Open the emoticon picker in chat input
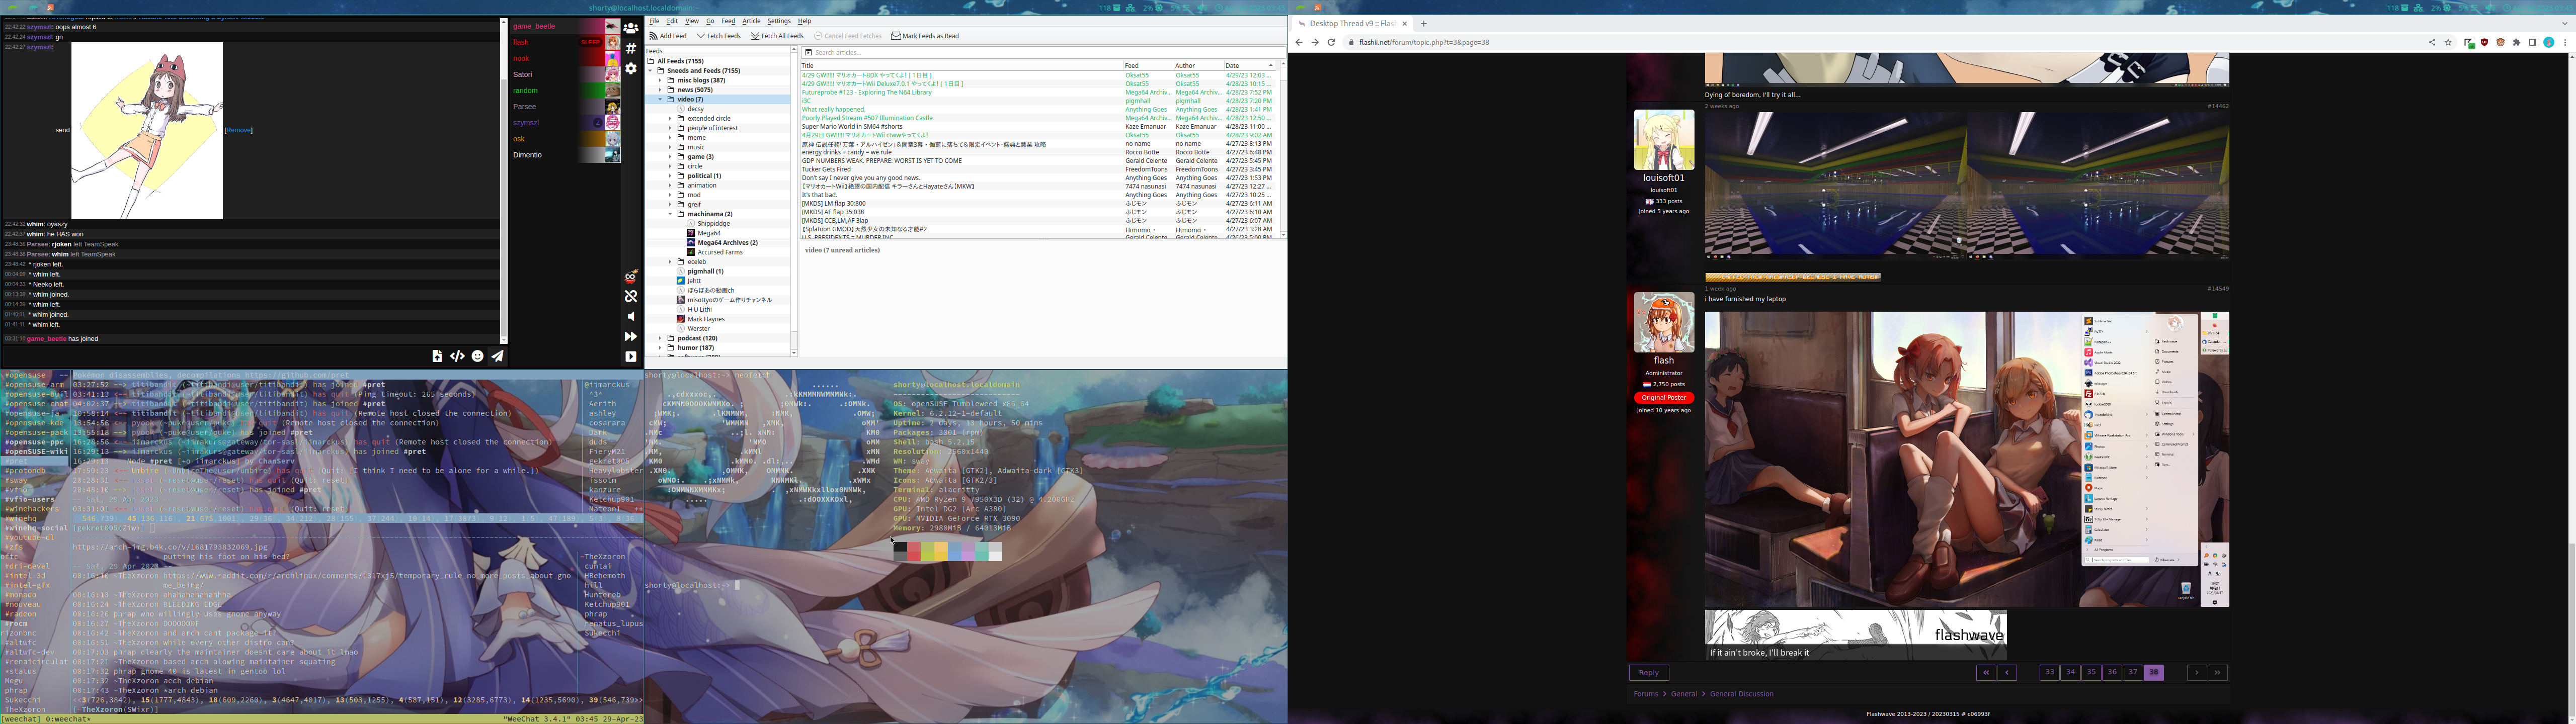 477,356
